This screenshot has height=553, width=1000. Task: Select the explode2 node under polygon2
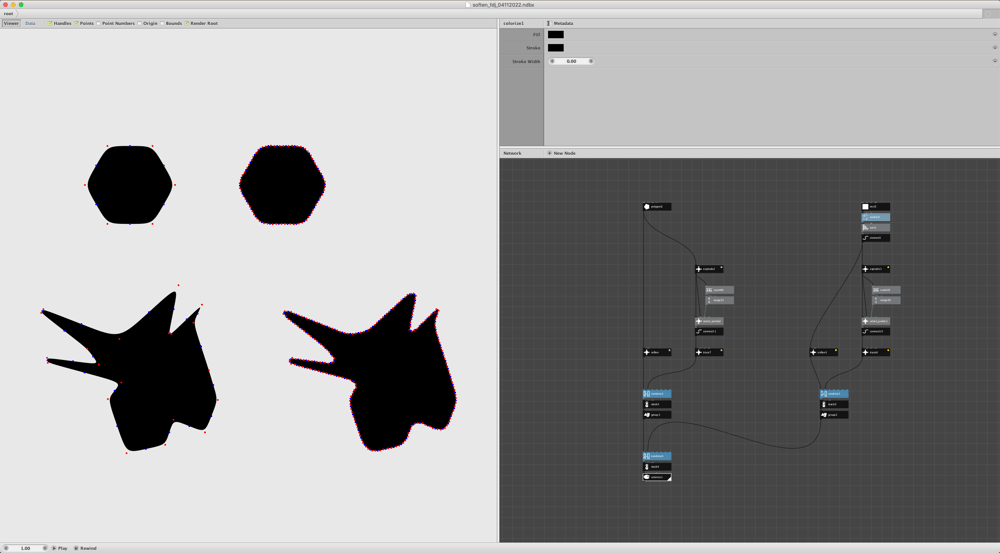click(x=709, y=269)
